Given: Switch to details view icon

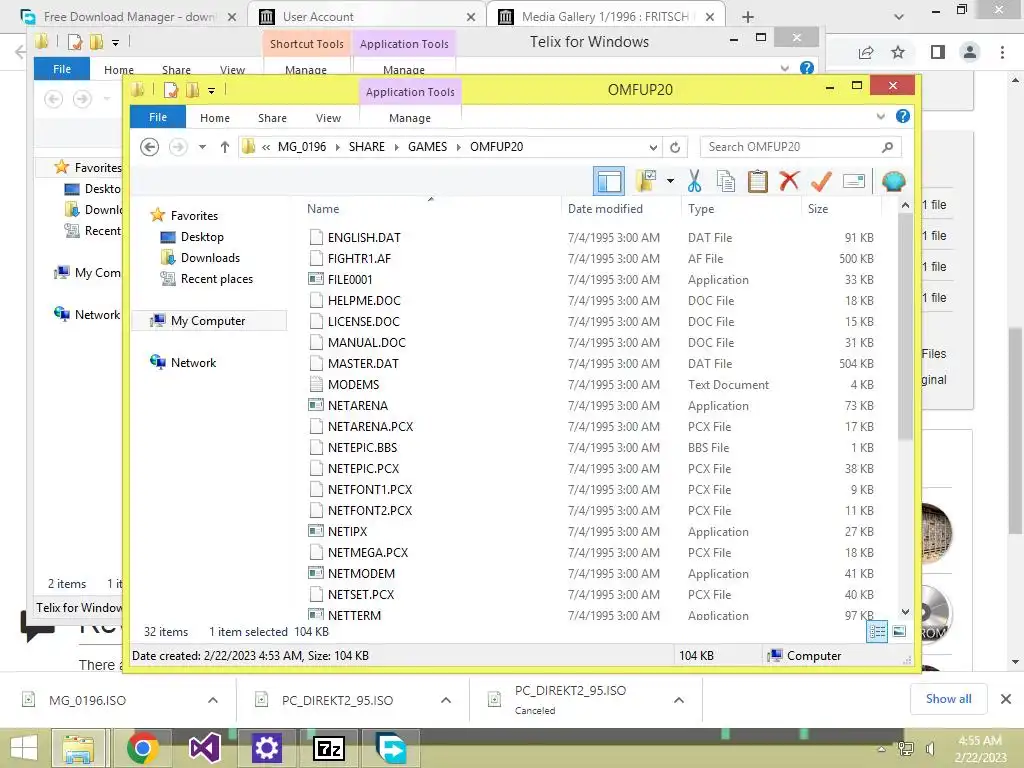Looking at the screenshot, I should click(877, 632).
